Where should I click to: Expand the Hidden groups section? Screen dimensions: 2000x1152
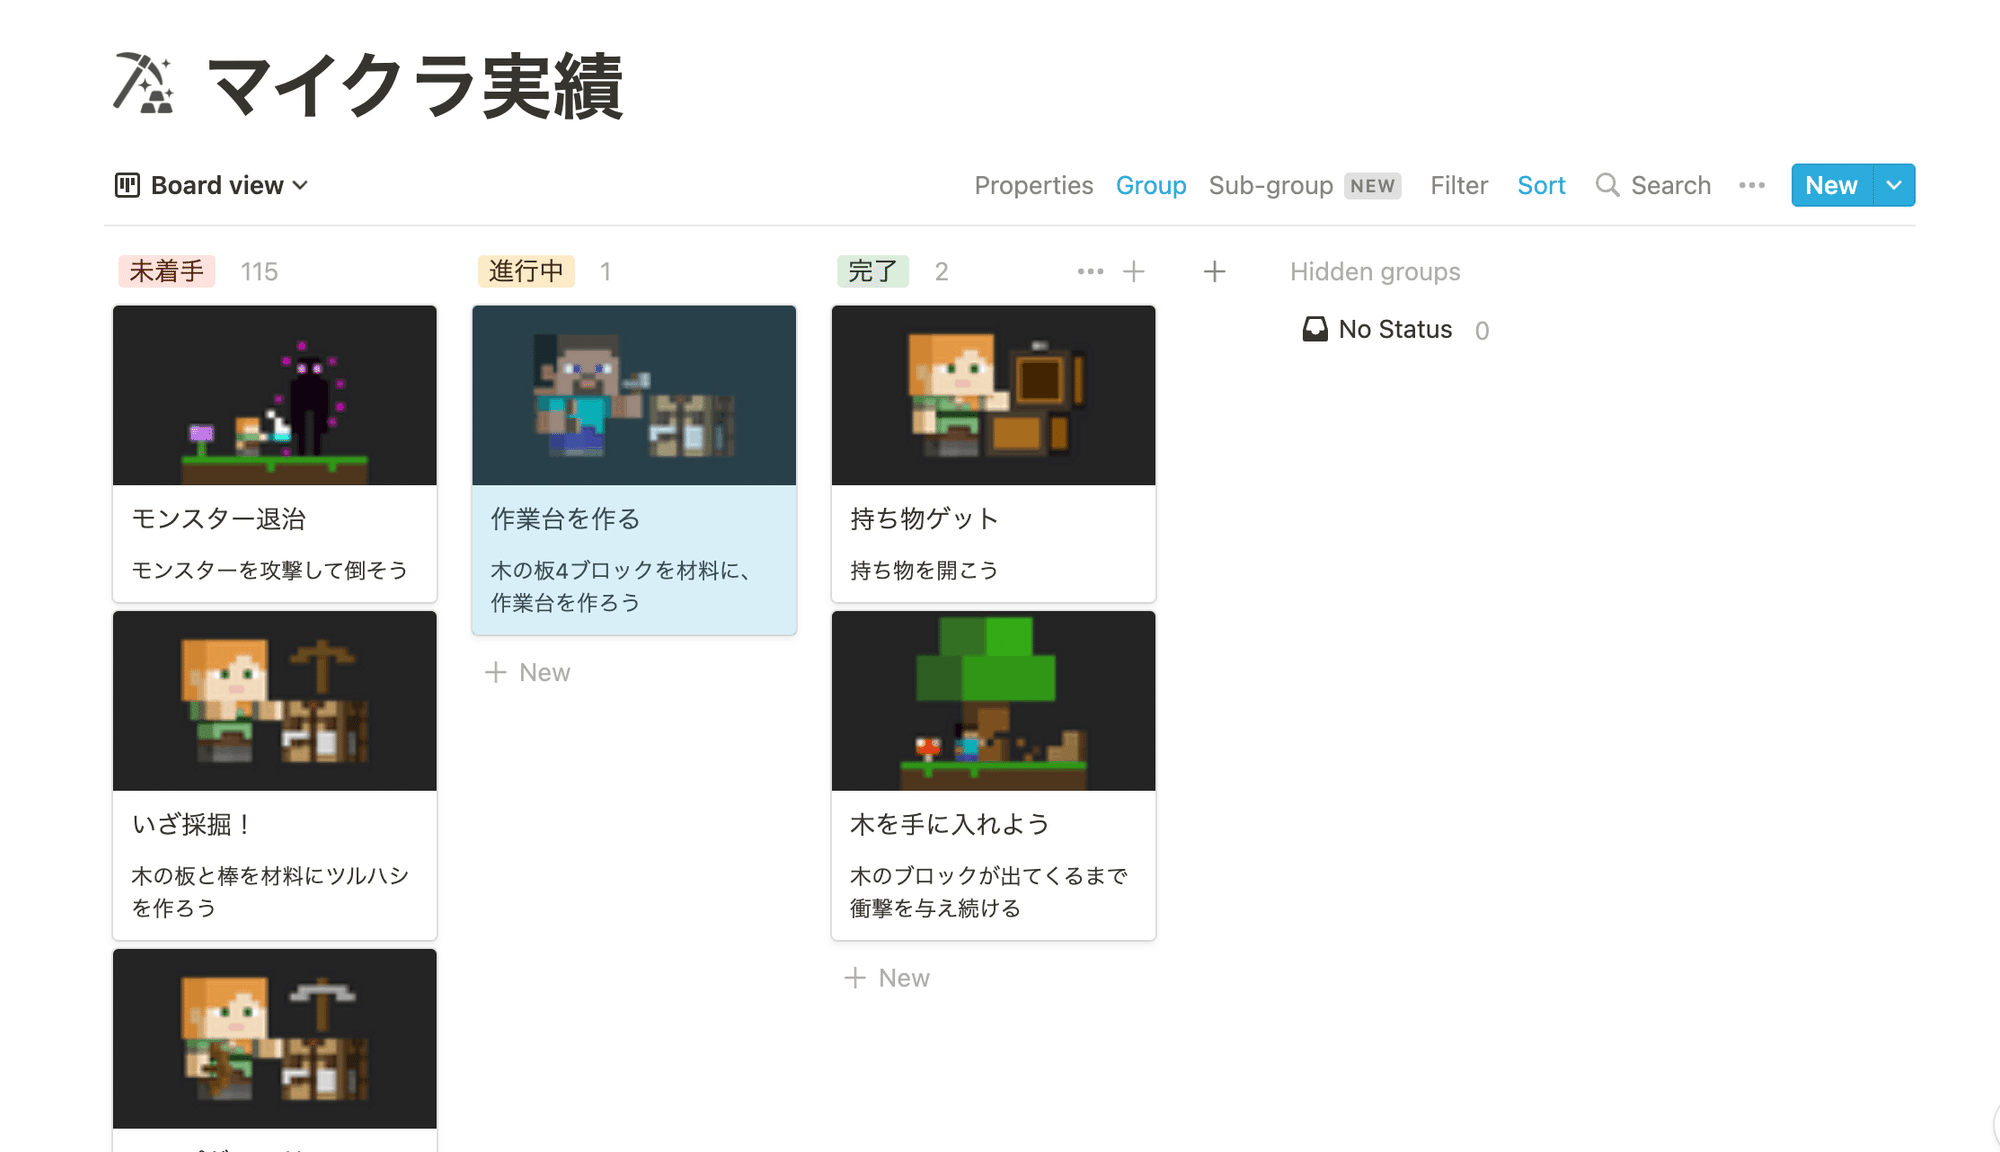coord(1375,271)
